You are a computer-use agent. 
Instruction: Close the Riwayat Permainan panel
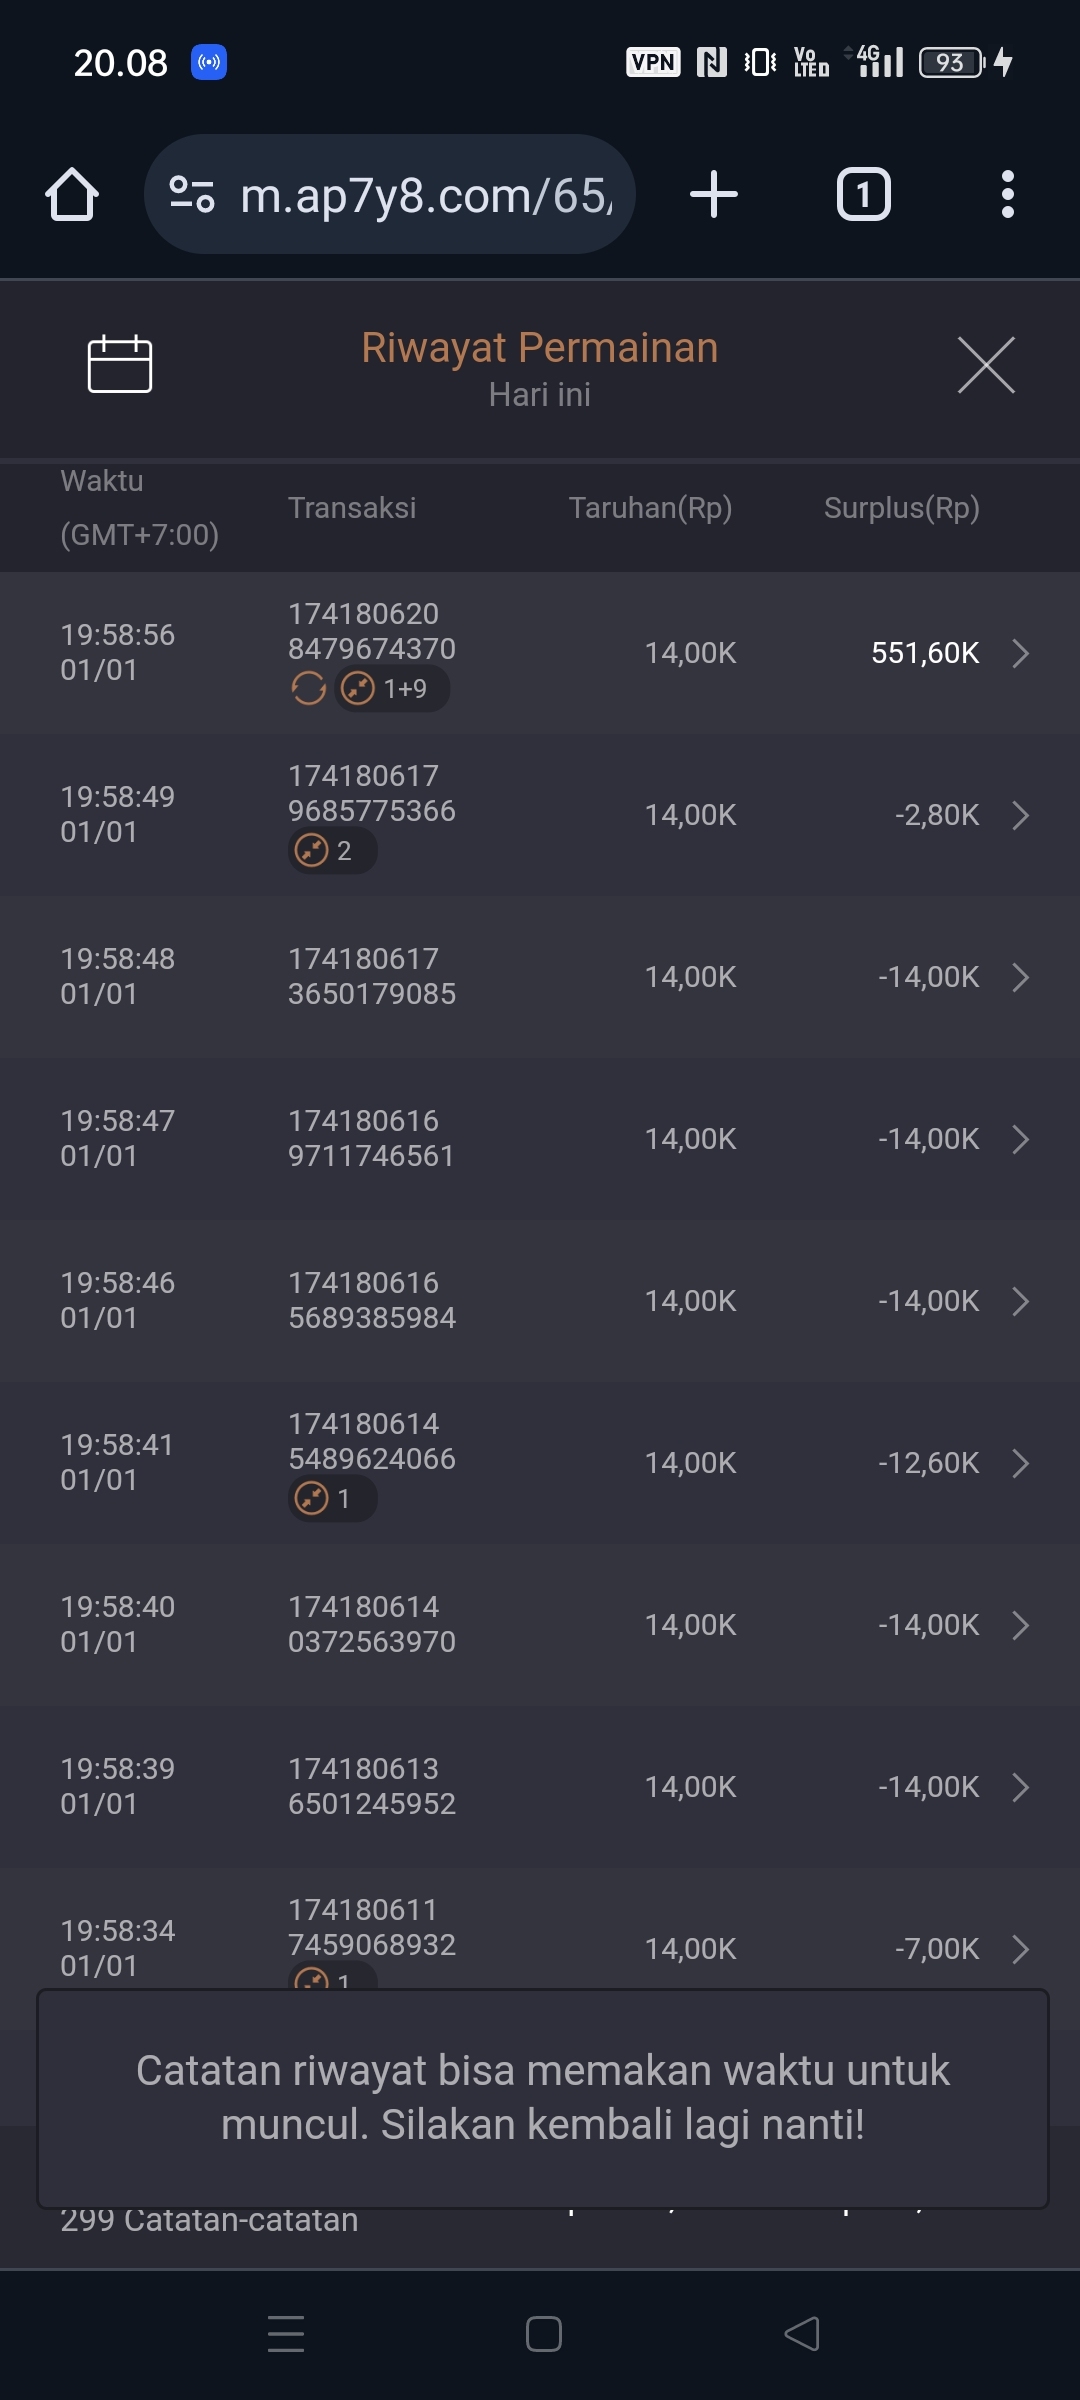(986, 365)
